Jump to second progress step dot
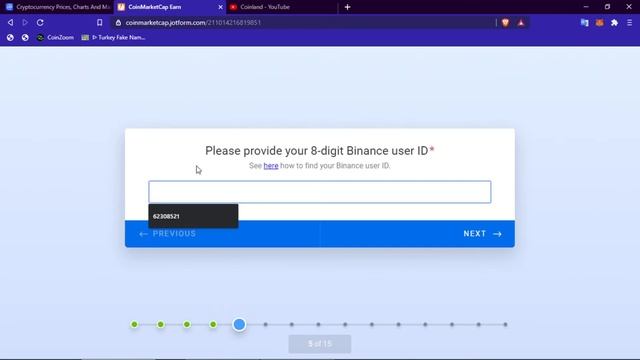 point(160,324)
